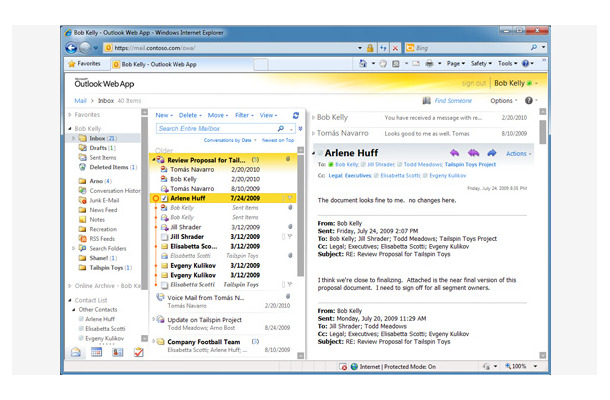Image resolution: width=610 pixels, height=400 pixels.
Task: Click the zoom level 100% control
Action: tap(521, 366)
